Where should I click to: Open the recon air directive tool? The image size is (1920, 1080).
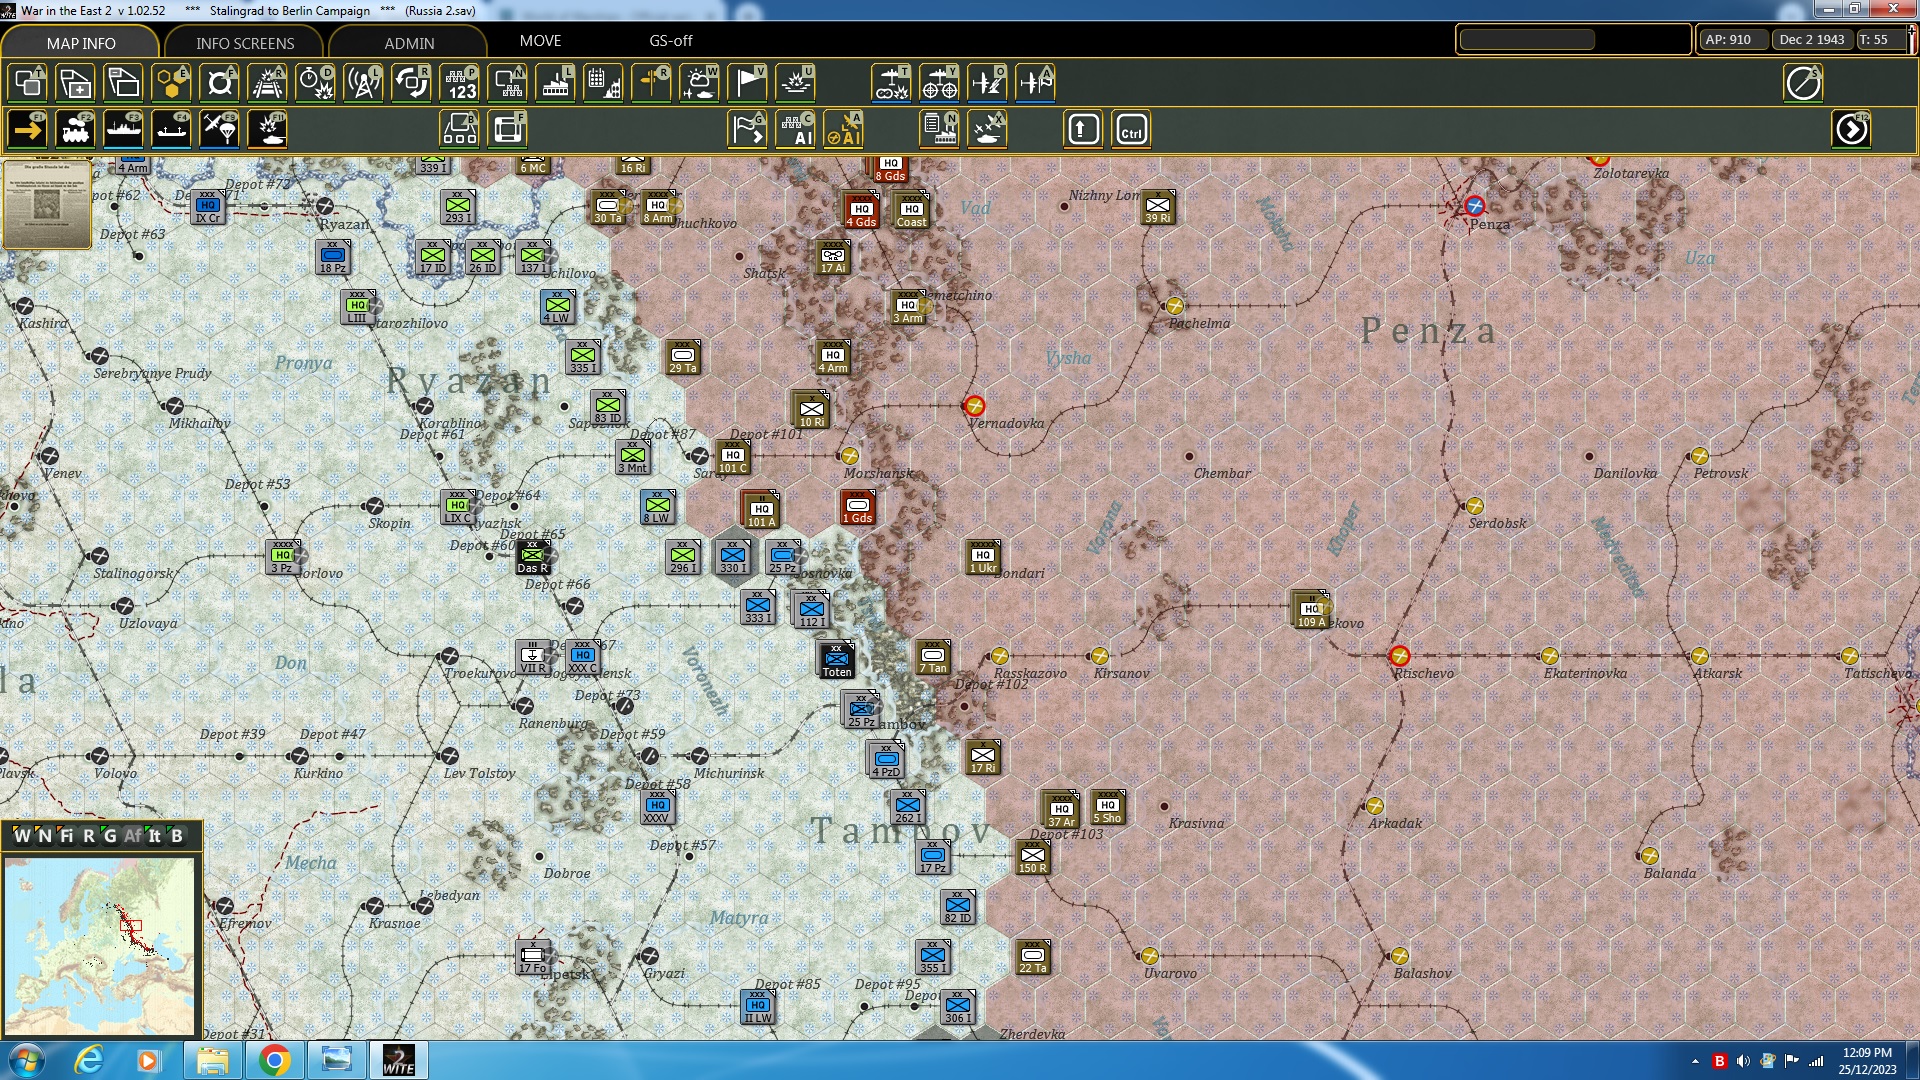coord(988,83)
